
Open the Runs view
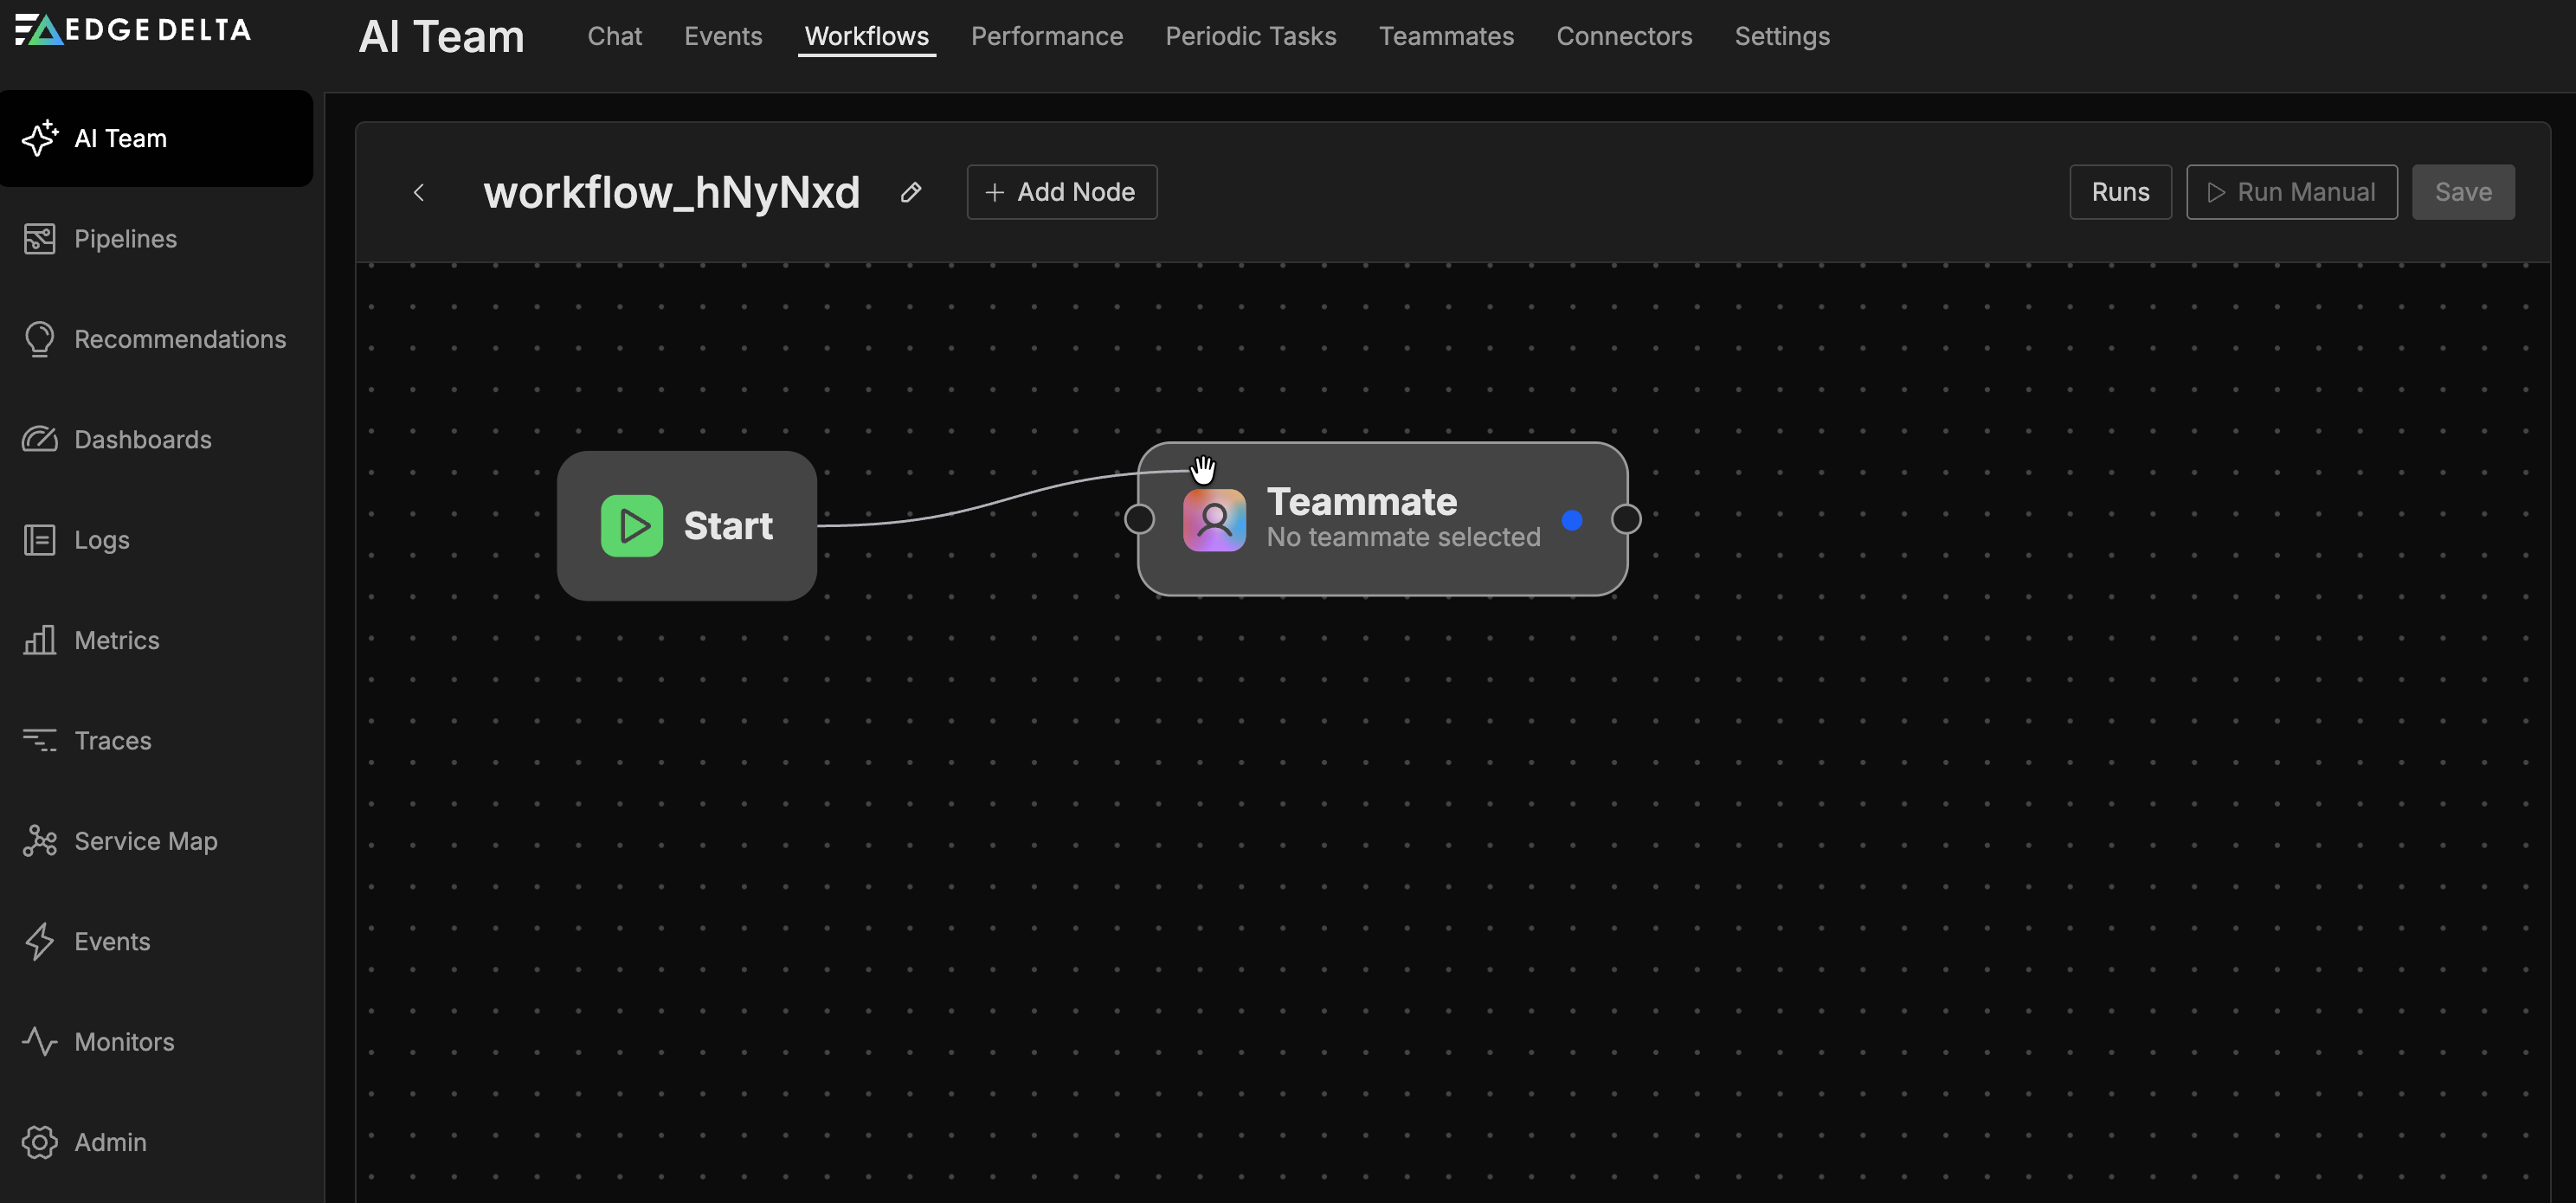point(2120,192)
